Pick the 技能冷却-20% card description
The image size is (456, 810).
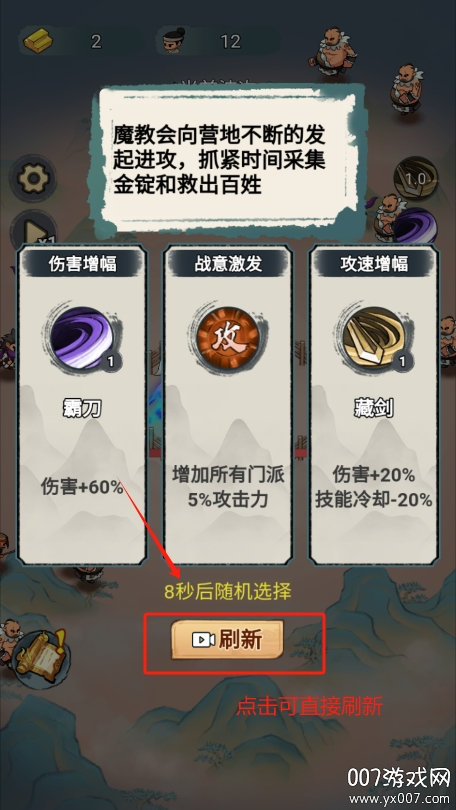point(373,500)
